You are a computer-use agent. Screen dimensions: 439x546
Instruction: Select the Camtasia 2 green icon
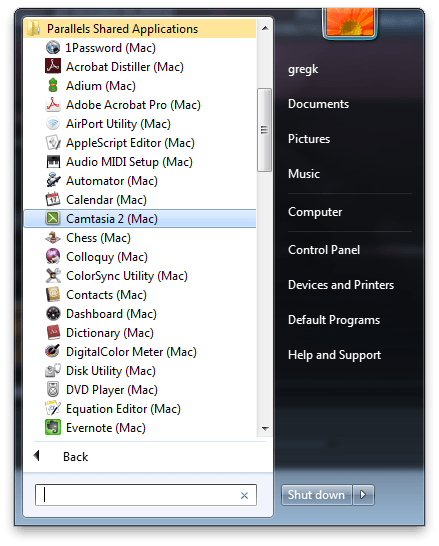coord(53,218)
